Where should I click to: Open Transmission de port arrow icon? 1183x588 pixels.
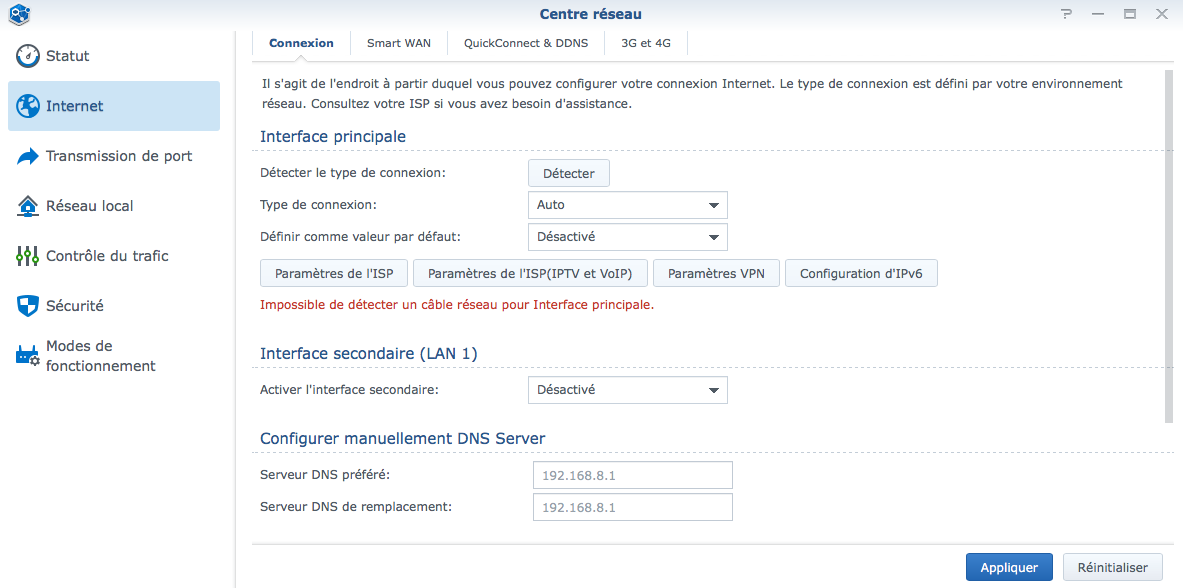(28, 156)
